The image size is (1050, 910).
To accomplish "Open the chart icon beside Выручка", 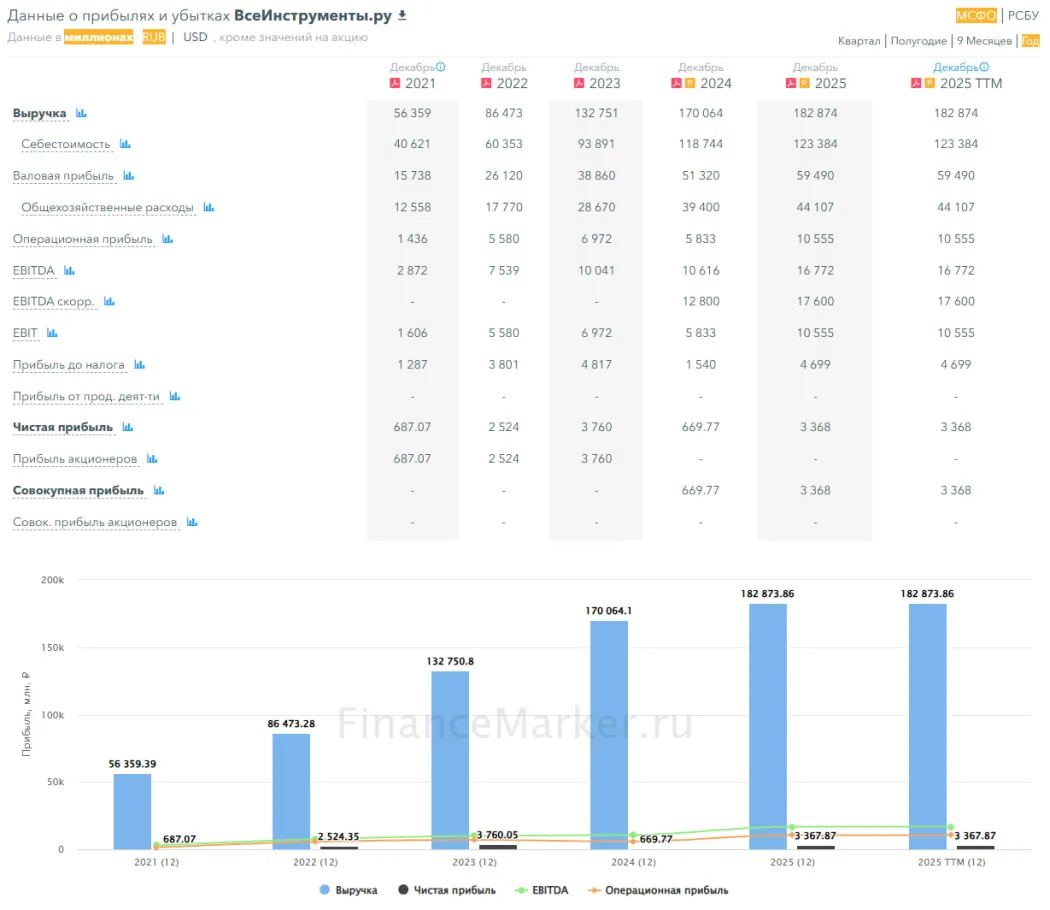I will point(81,114).
